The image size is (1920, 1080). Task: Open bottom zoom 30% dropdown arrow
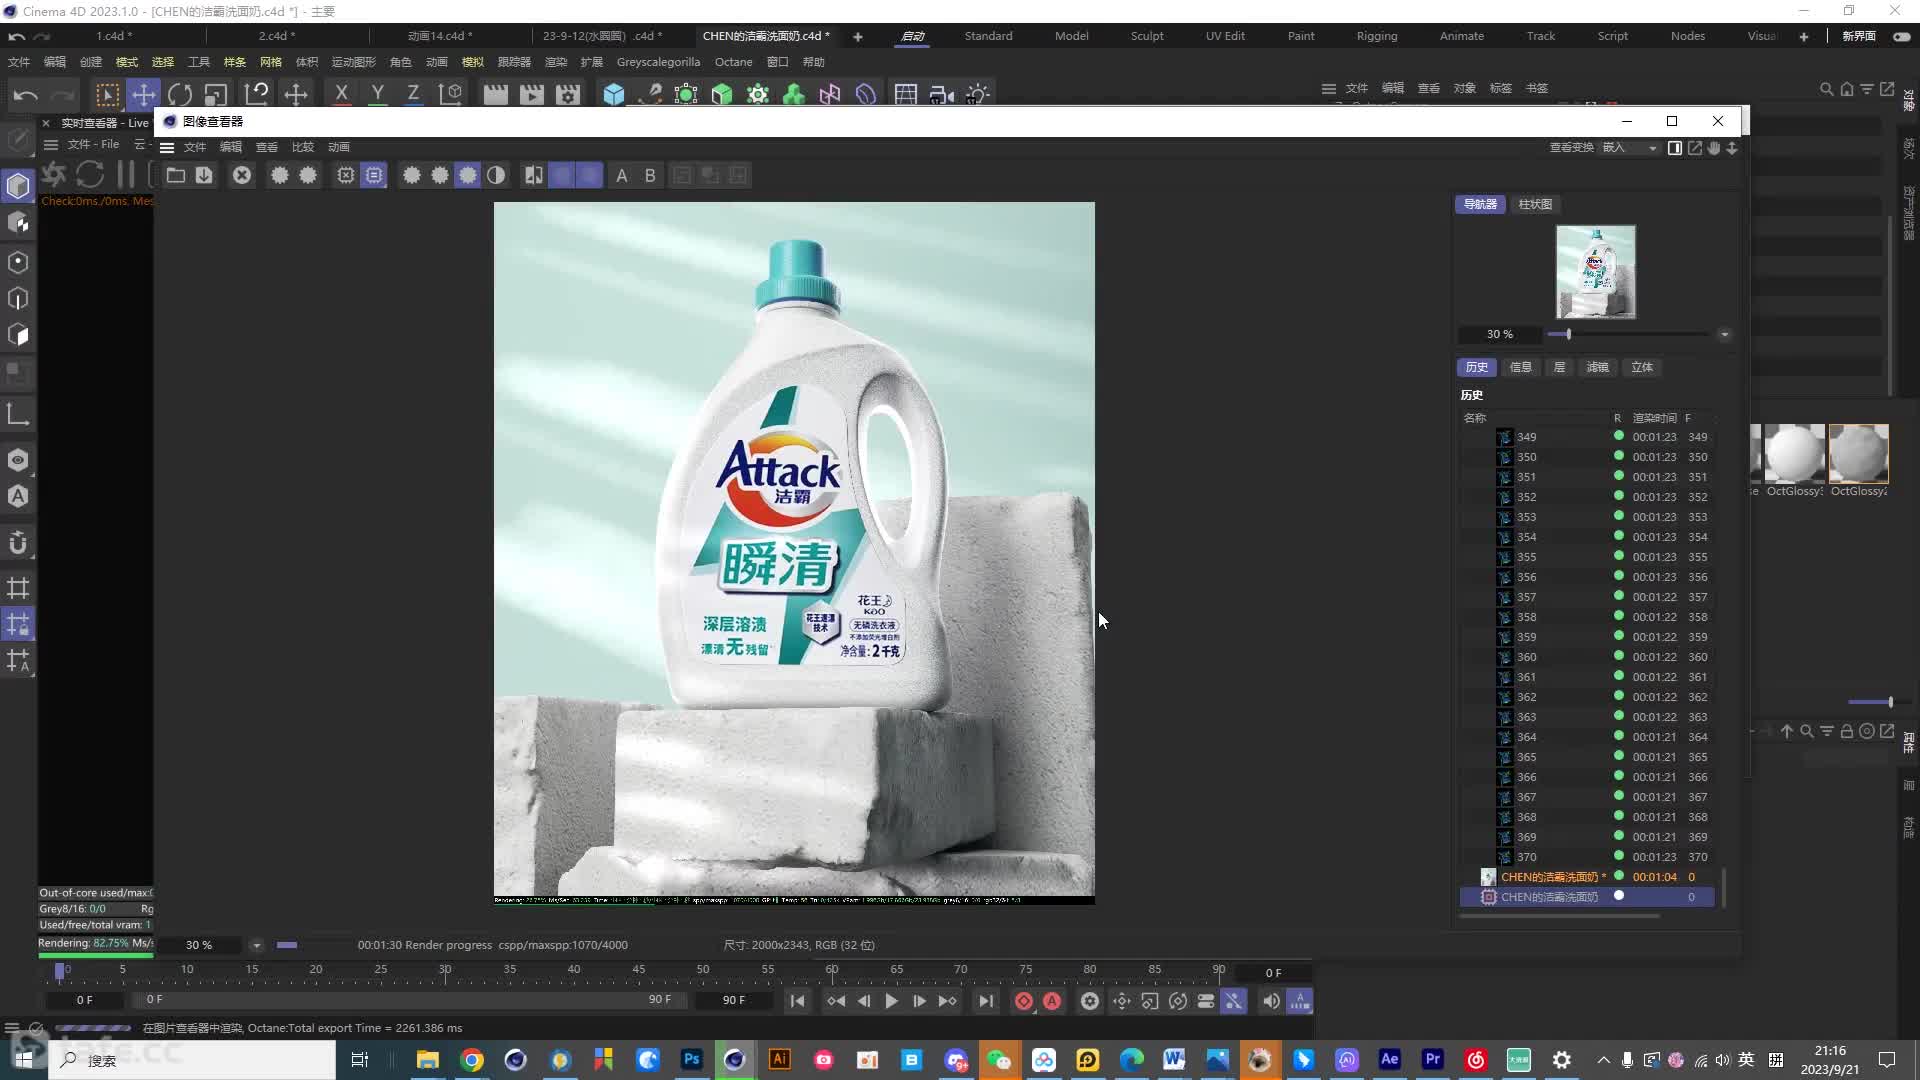256,945
